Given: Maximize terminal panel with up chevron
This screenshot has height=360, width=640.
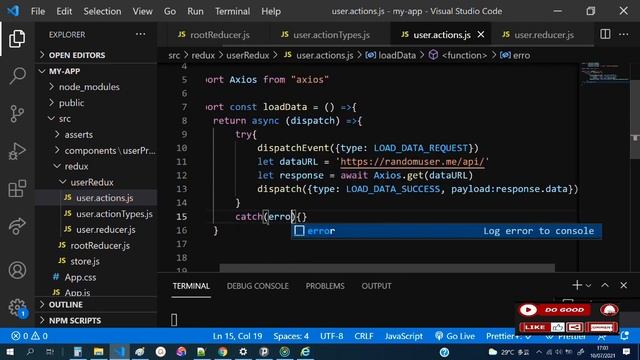Looking at the screenshot, I should 605,285.
